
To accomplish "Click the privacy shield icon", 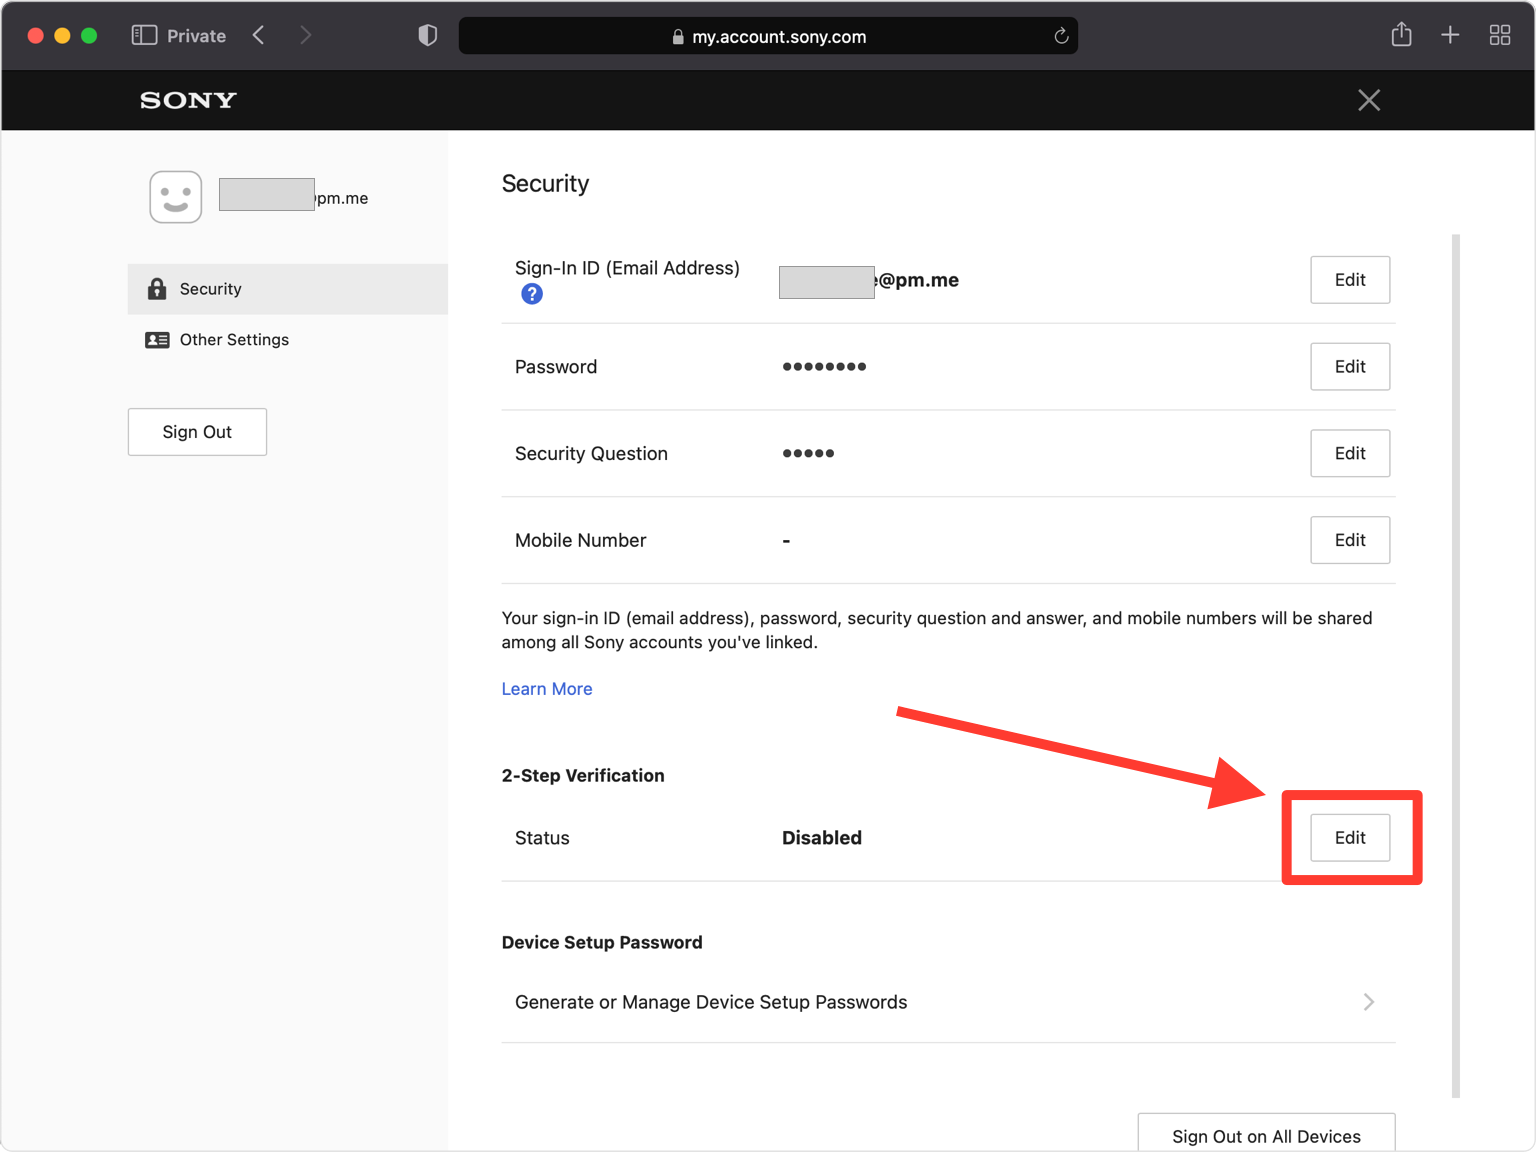I will pyautogui.click(x=427, y=36).
